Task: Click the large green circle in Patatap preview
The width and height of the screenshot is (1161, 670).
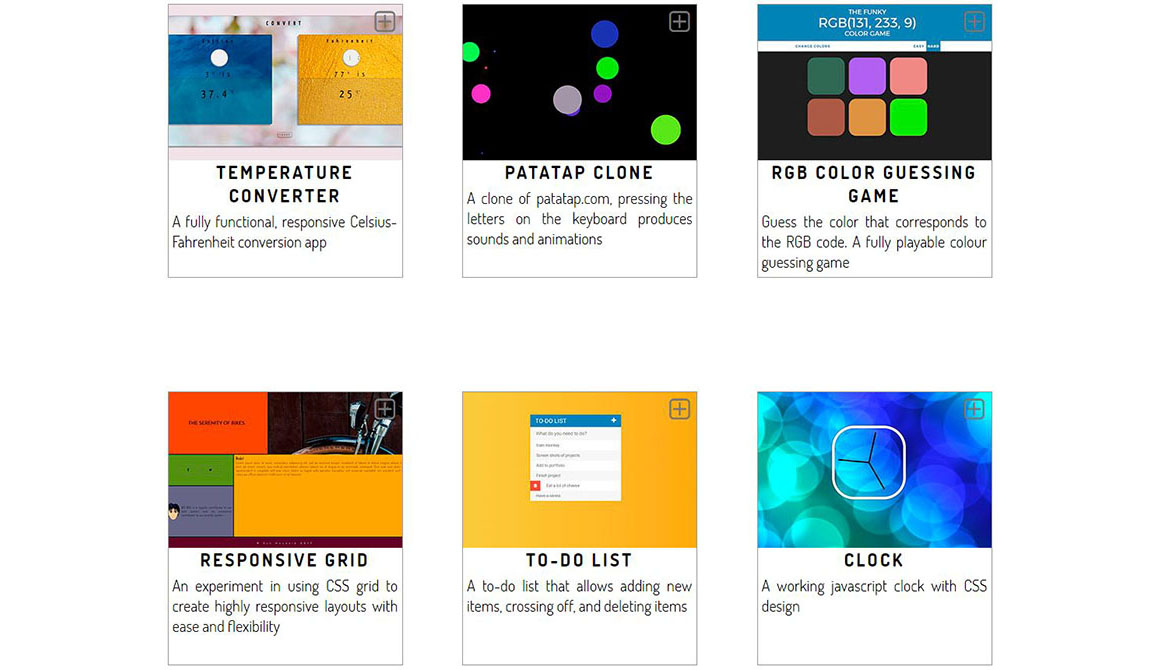Action: click(x=666, y=130)
